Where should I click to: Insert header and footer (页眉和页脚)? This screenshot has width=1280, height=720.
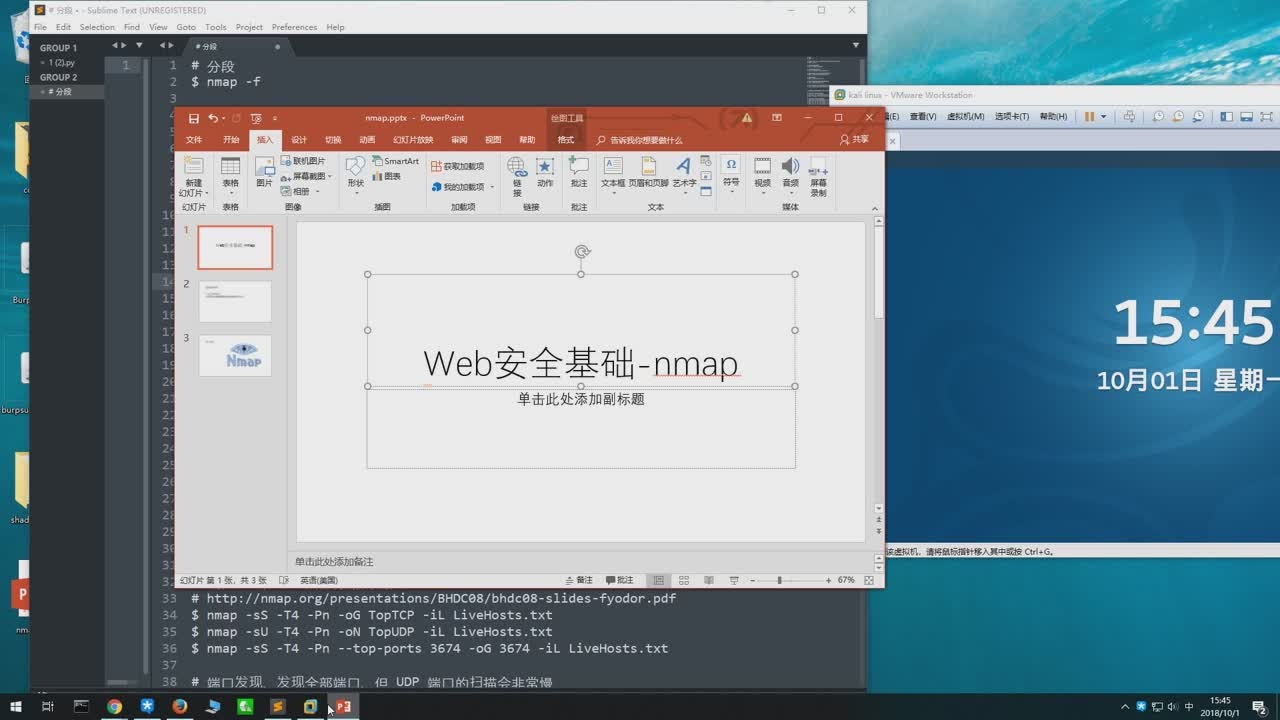(648, 173)
